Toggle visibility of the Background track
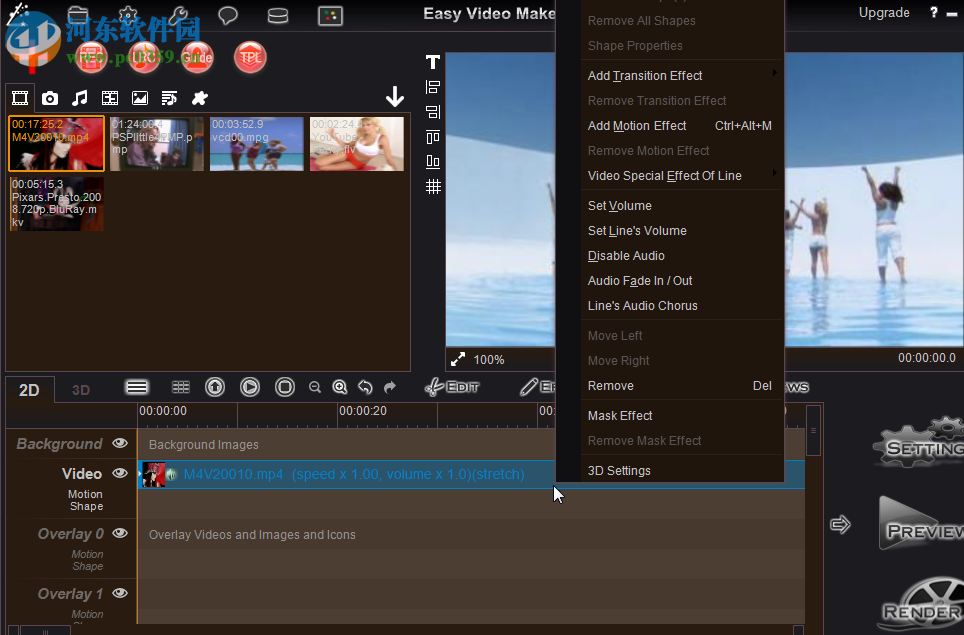The image size is (964, 635). coord(119,443)
